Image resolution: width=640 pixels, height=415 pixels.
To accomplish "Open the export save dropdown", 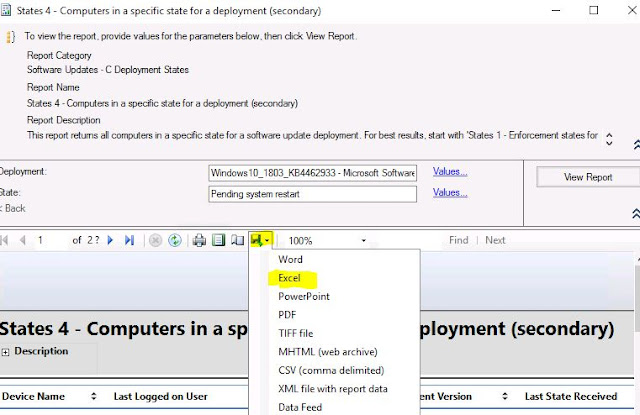I will pos(261,240).
